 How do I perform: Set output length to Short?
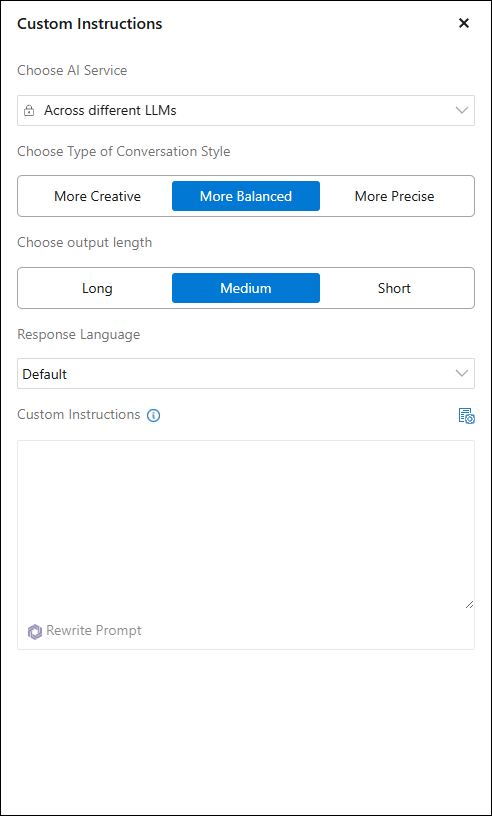[394, 288]
